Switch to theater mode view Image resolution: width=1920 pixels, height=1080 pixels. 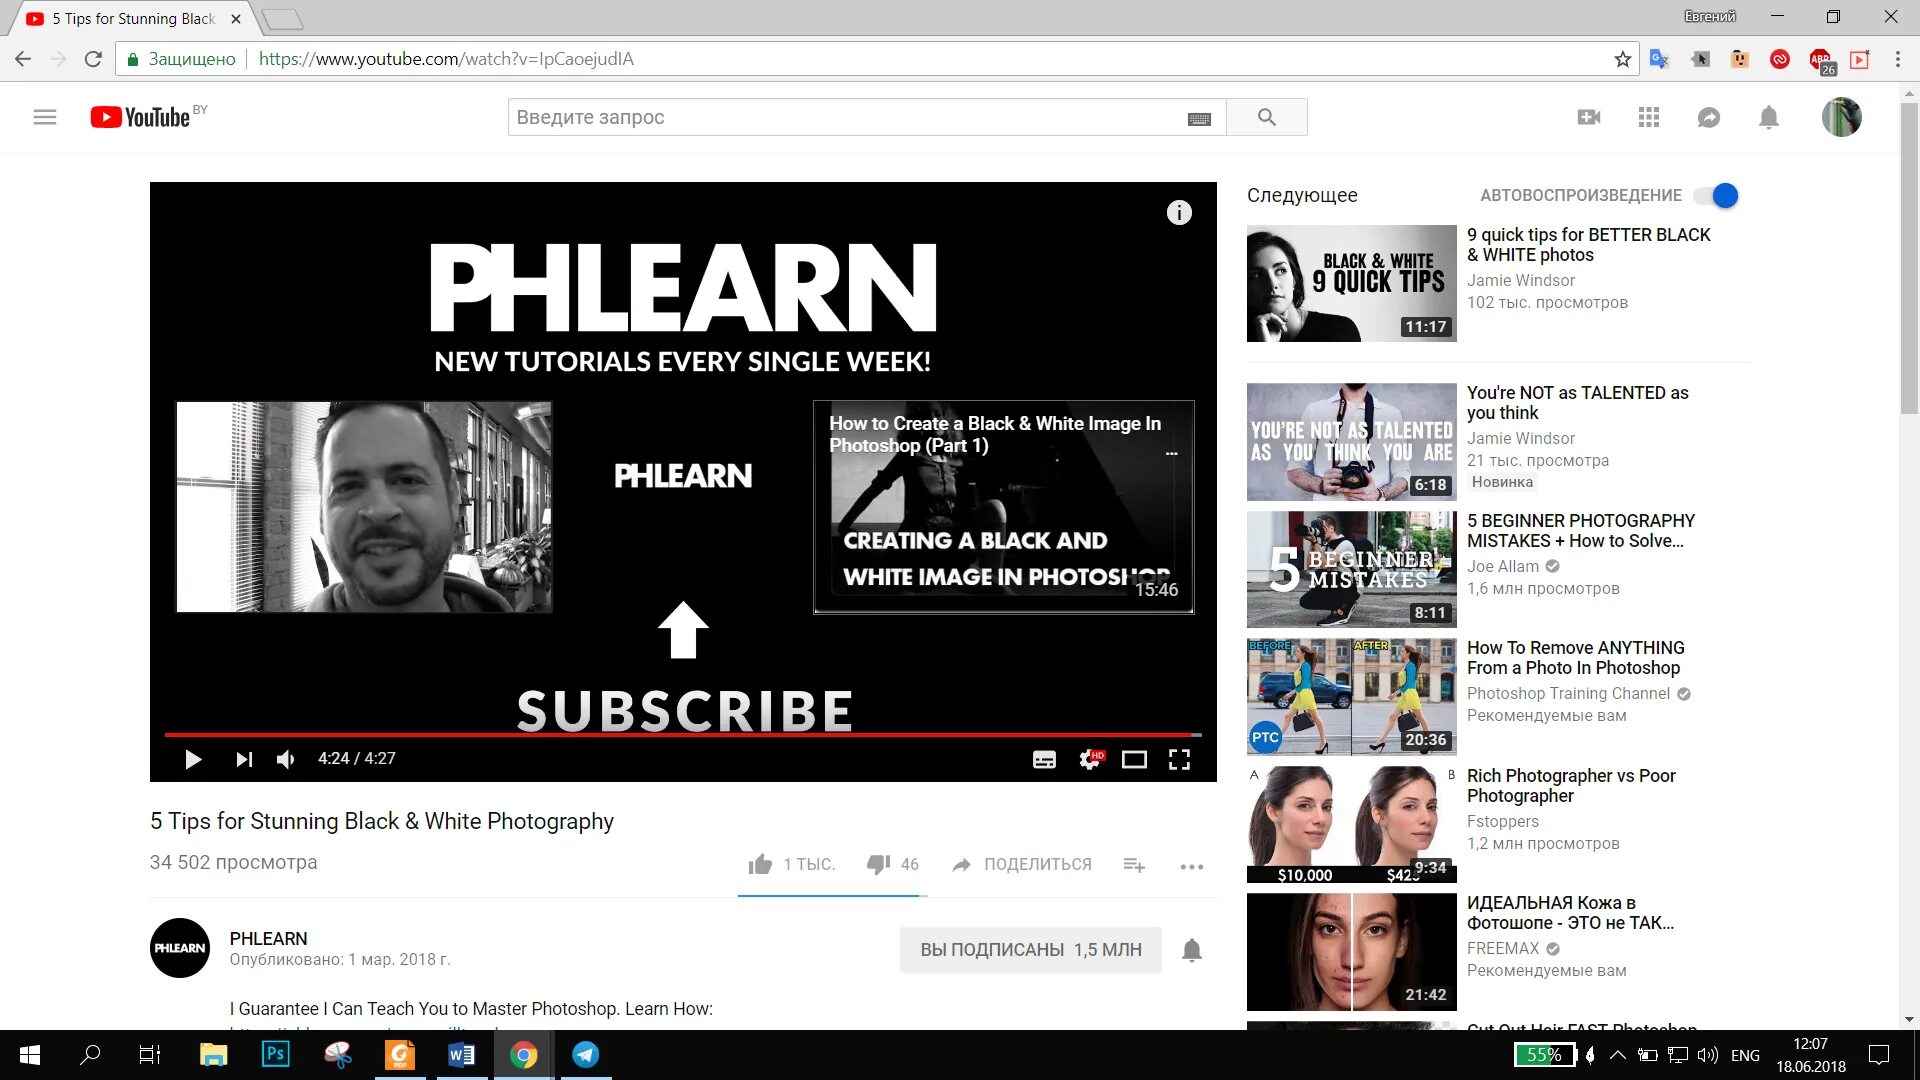click(x=1134, y=760)
